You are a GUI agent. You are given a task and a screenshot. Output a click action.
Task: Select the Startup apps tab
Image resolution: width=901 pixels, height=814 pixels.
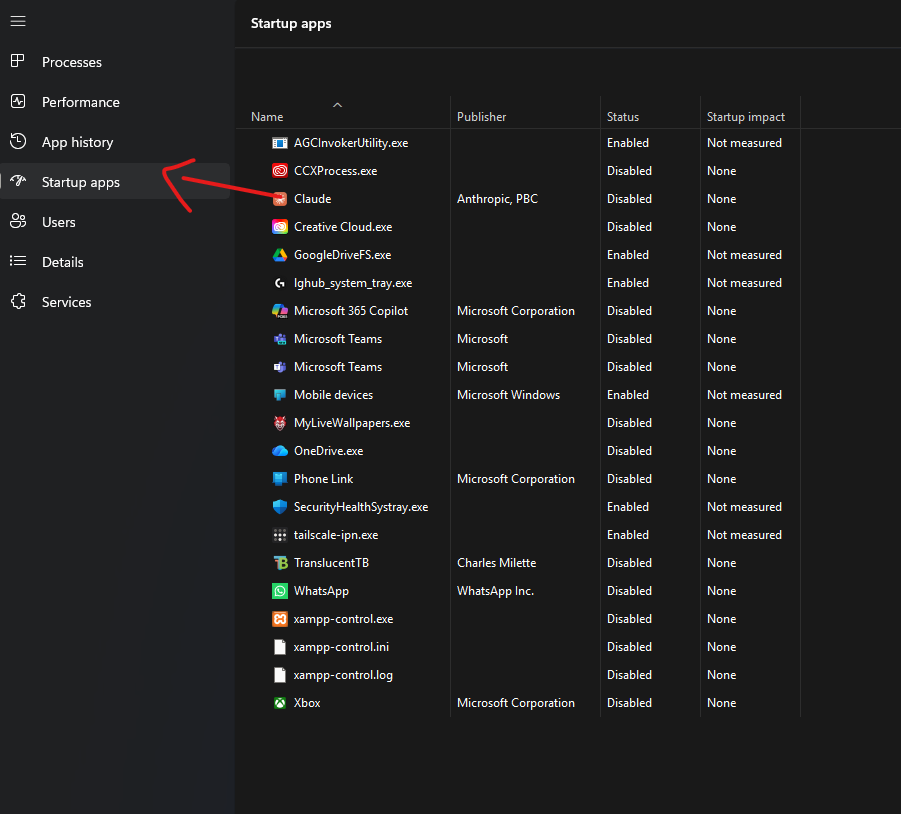click(x=115, y=182)
